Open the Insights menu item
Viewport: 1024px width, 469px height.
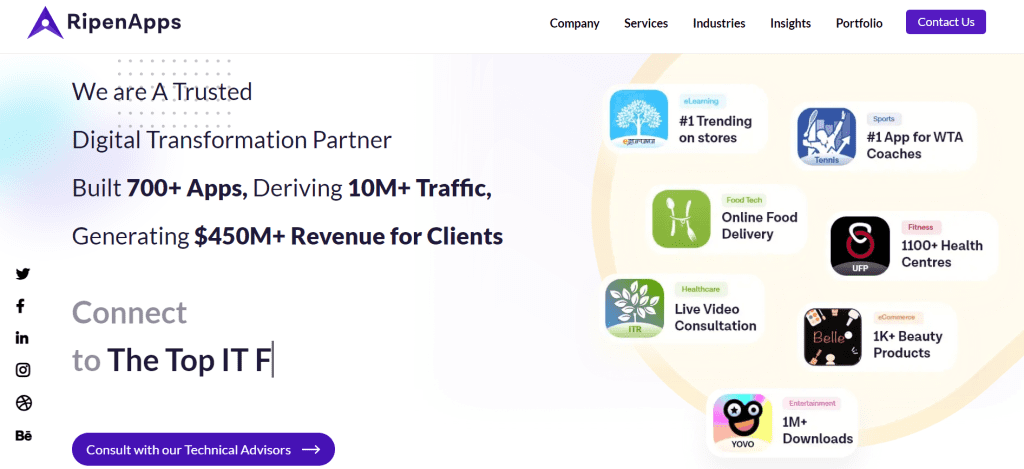click(790, 23)
